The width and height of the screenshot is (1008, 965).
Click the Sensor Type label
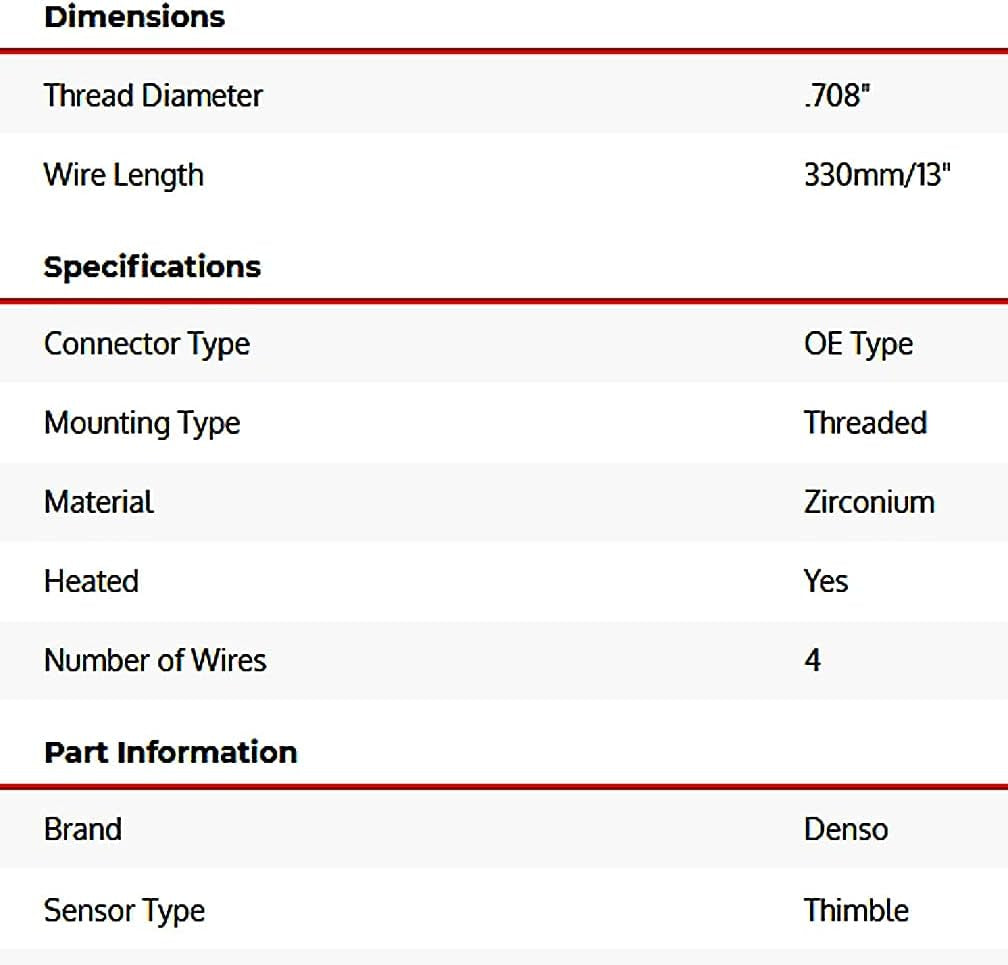point(124,911)
